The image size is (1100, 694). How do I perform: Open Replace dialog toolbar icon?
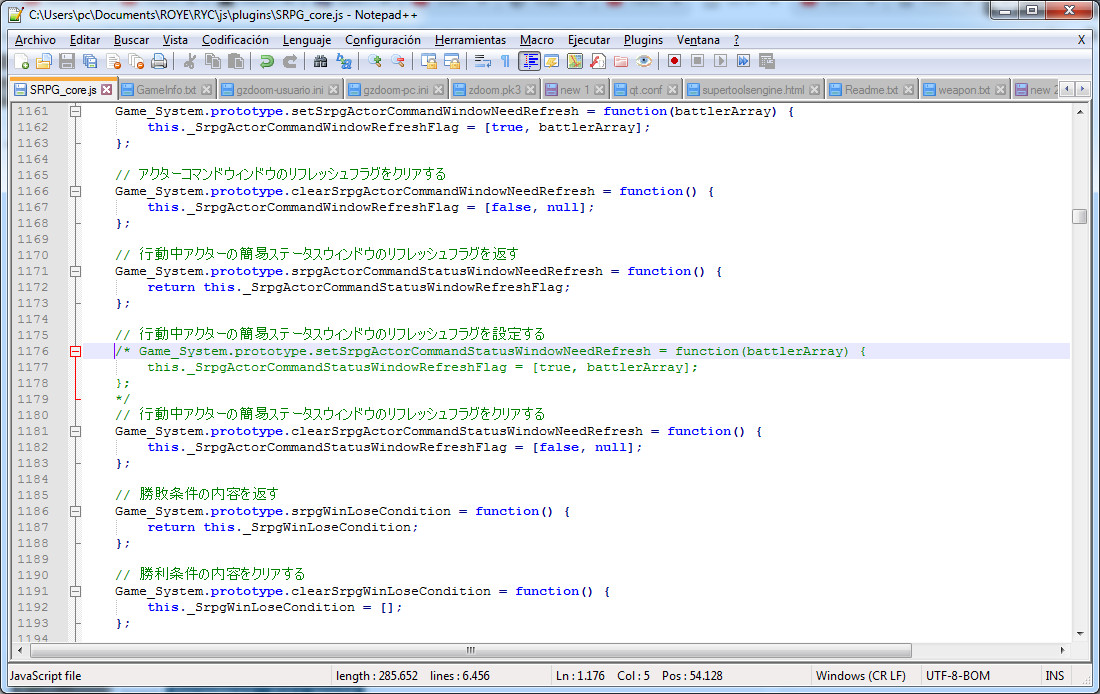[x=343, y=62]
